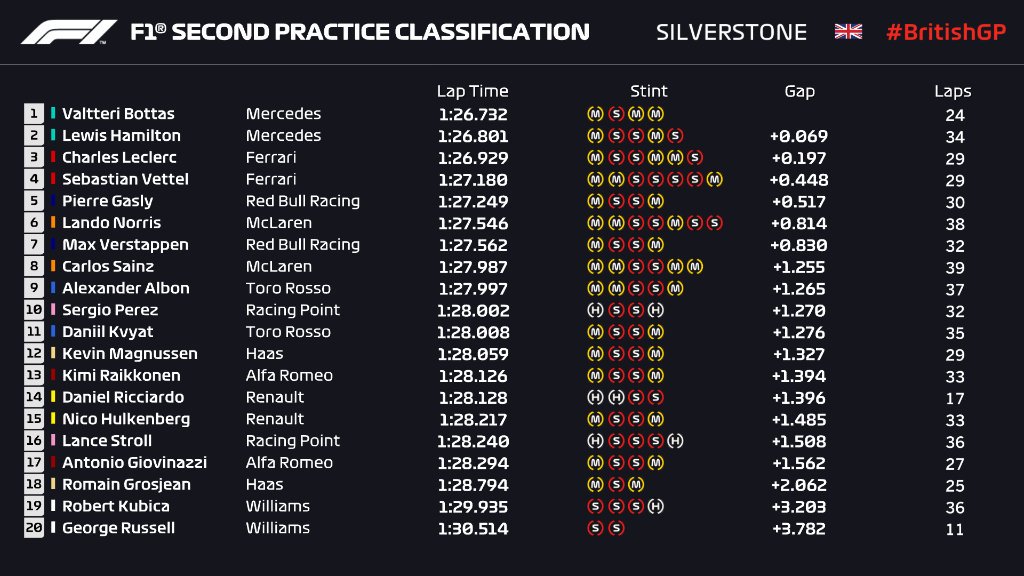Click the Laps column header

[952, 91]
